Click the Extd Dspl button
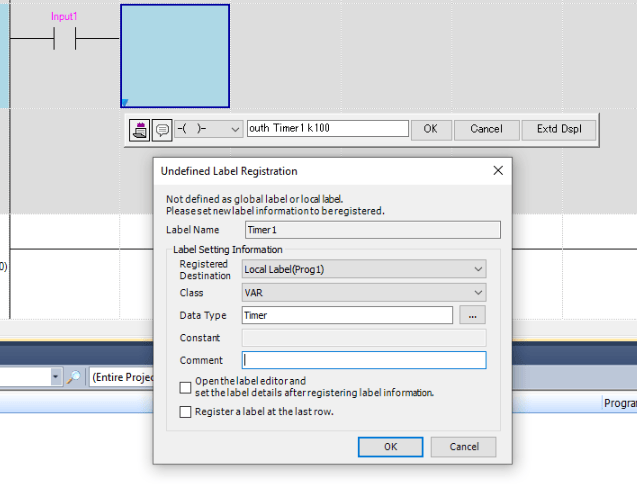The height and width of the screenshot is (502, 637). point(559,129)
